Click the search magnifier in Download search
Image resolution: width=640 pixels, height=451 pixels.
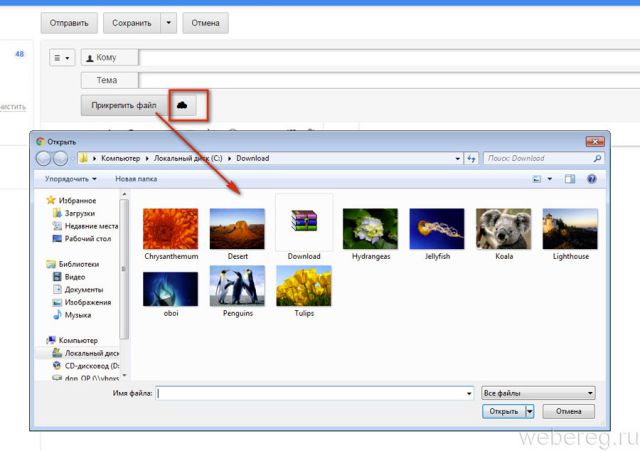[x=597, y=158]
